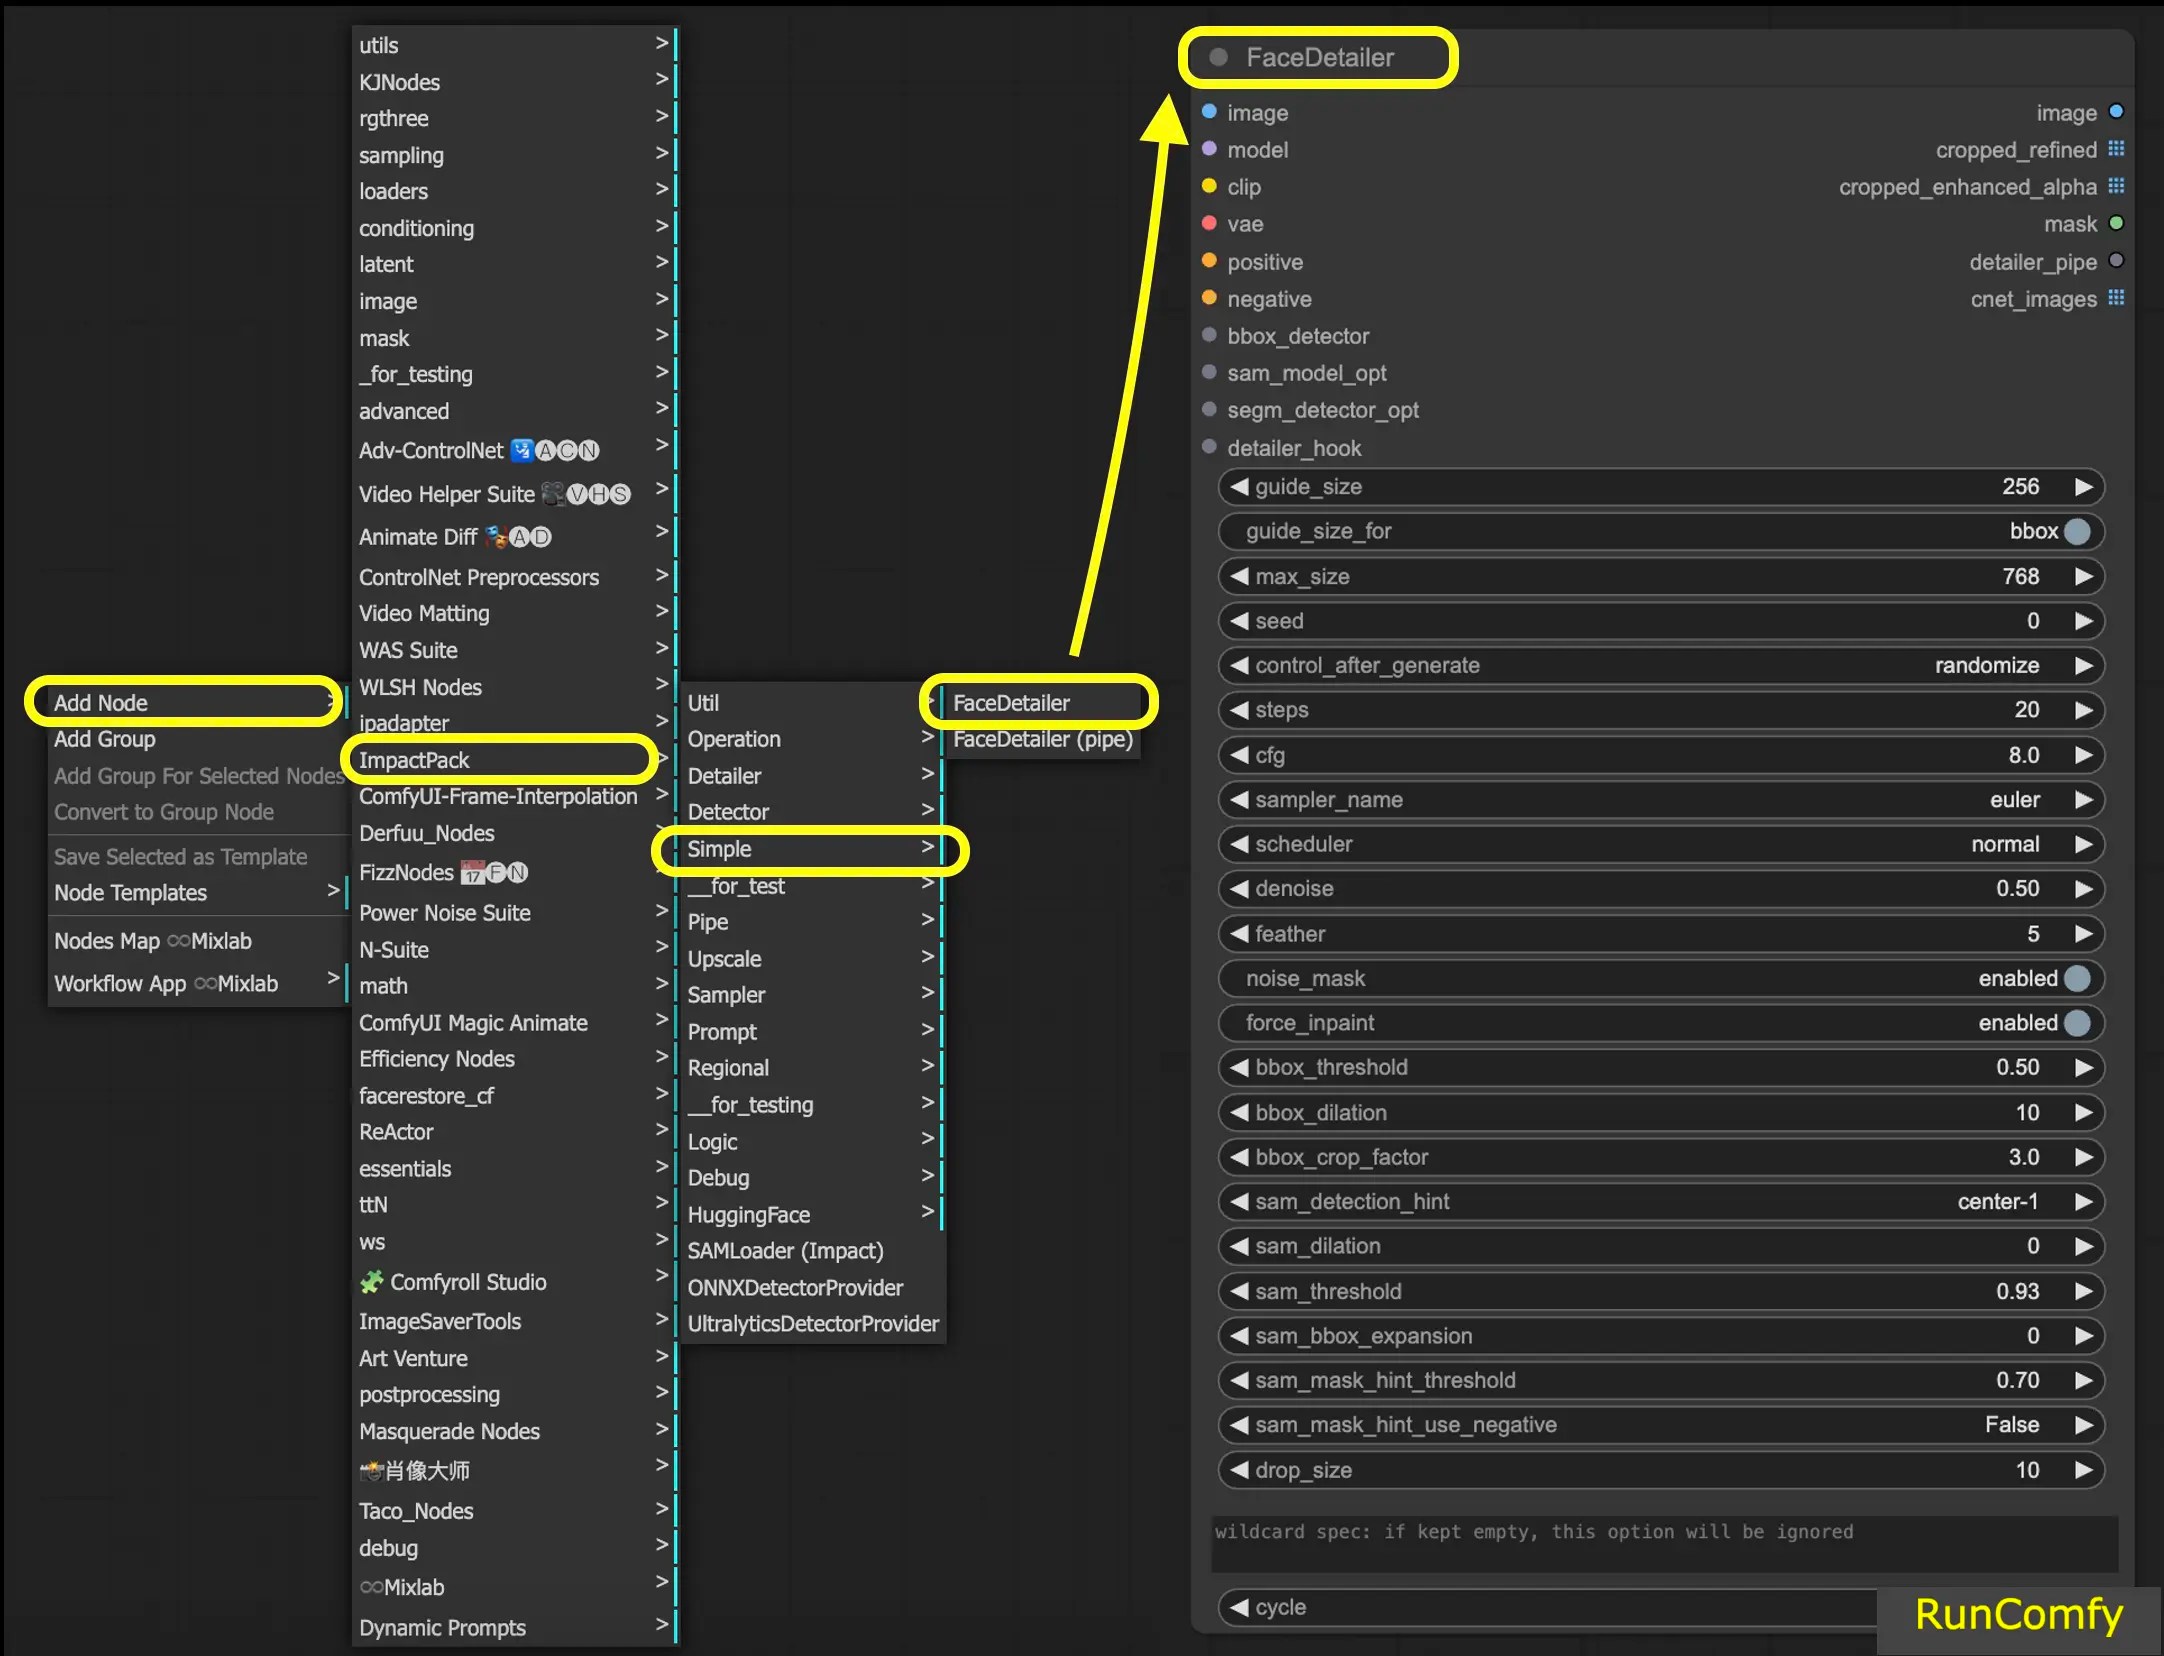Image resolution: width=2164 pixels, height=1656 pixels.
Task: Toggle the force_inpaint switch
Action: point(2076,1022)
